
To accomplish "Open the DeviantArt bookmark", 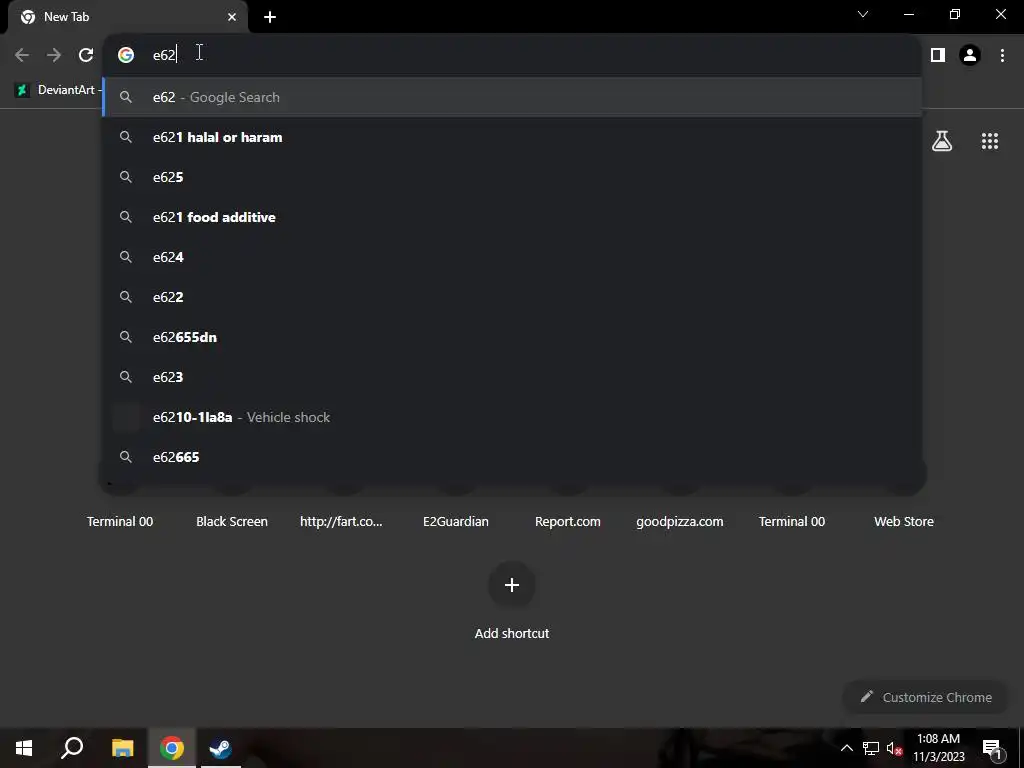I will (x=56, y=90).
